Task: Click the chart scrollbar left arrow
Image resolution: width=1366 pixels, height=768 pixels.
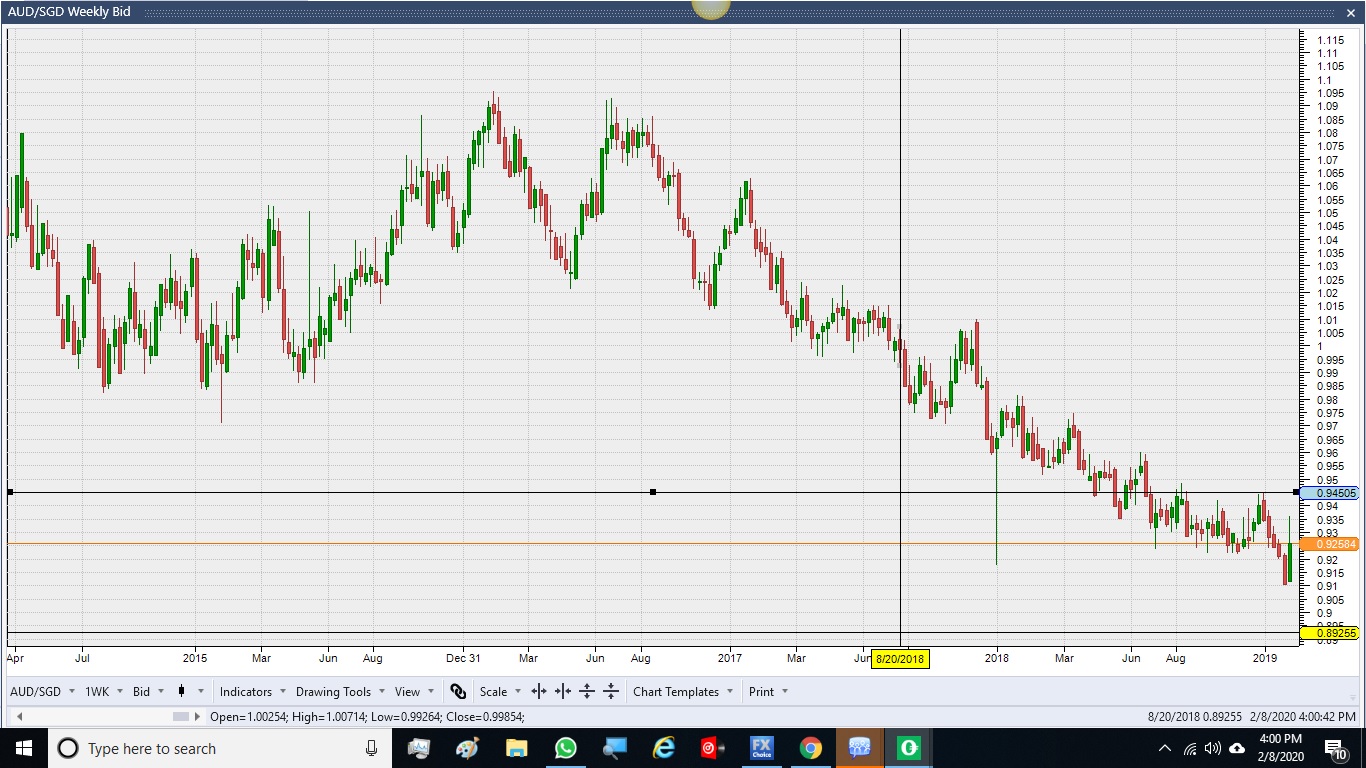Action: pyautogui.click(x=19, y=717)
